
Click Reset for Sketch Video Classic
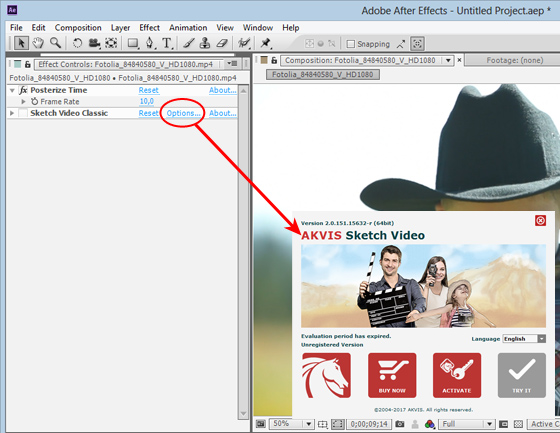tap(149, 113)
